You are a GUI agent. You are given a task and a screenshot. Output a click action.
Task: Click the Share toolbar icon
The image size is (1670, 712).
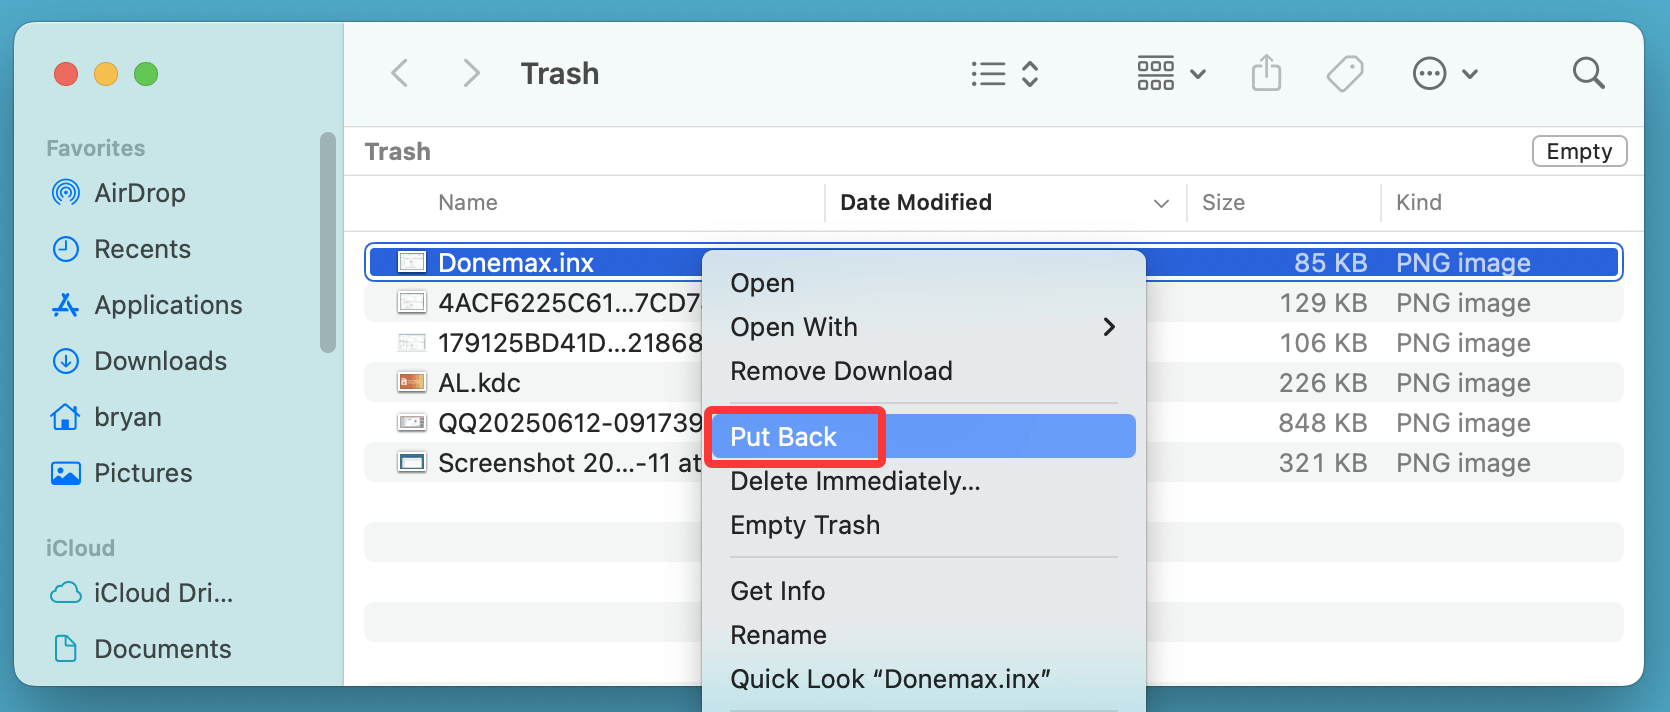point(1266,73)
